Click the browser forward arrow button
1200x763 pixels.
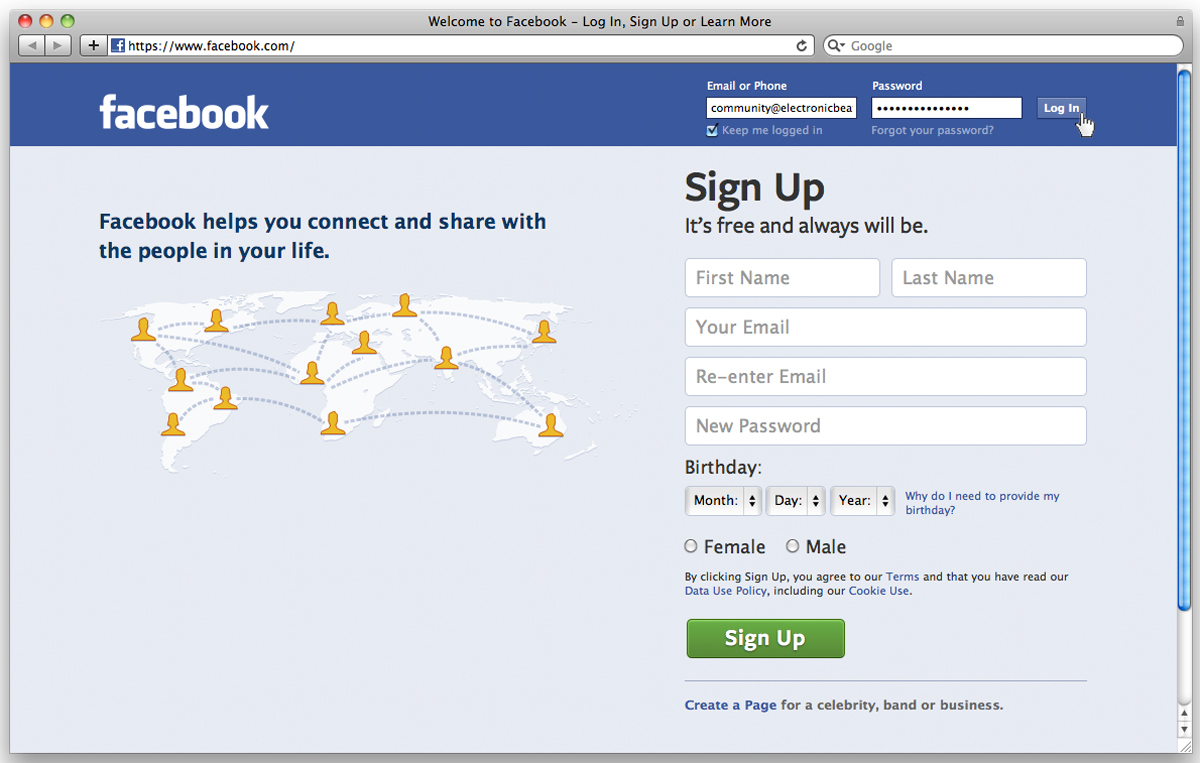pyautogui.click(x=58, y=45)
